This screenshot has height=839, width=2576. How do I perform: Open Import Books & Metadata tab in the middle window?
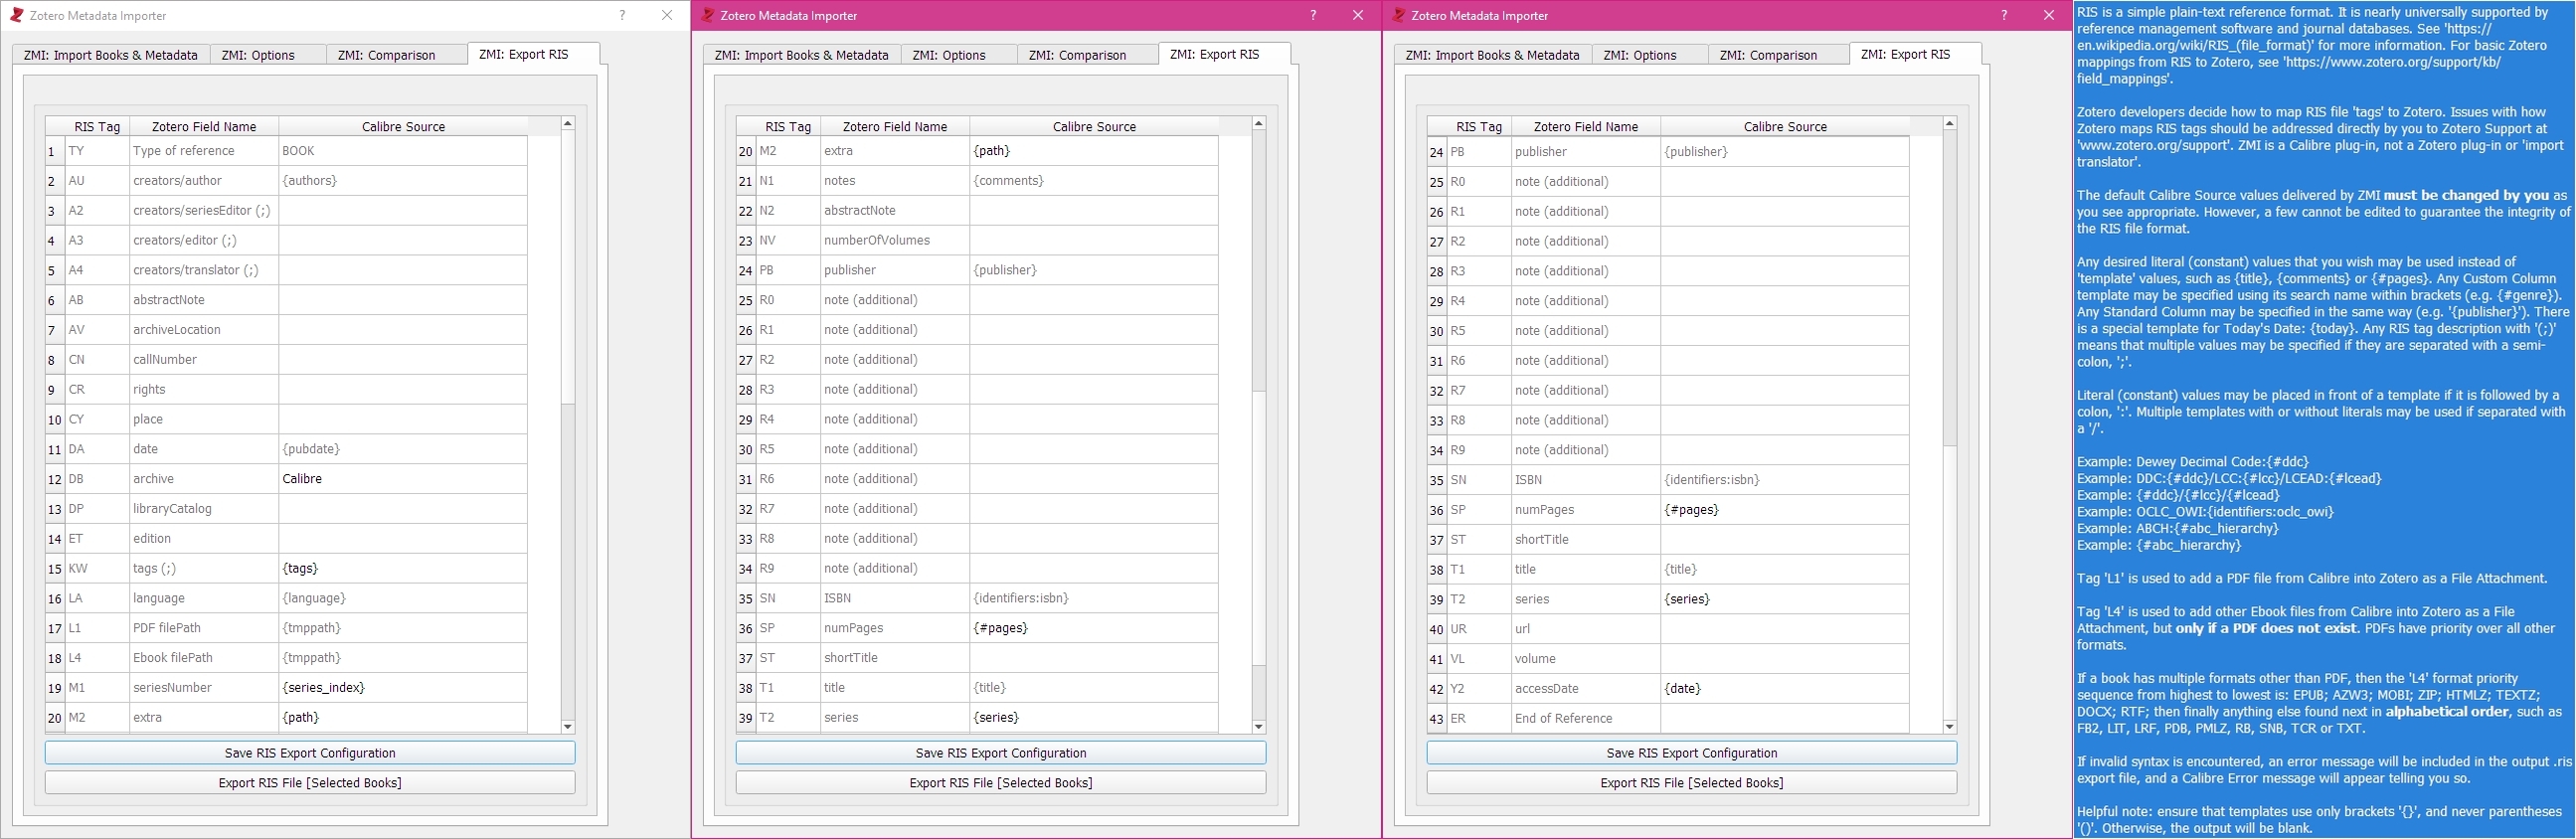point(802,55)
